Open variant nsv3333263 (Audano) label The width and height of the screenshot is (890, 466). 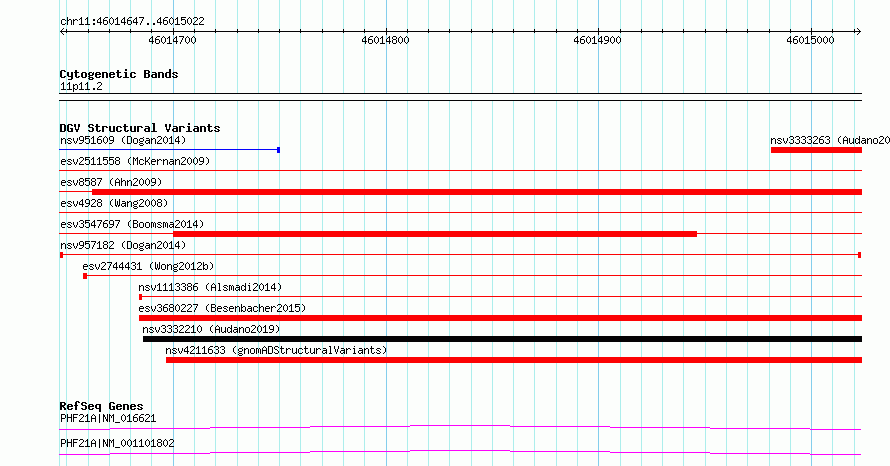[x=830, y=140]
